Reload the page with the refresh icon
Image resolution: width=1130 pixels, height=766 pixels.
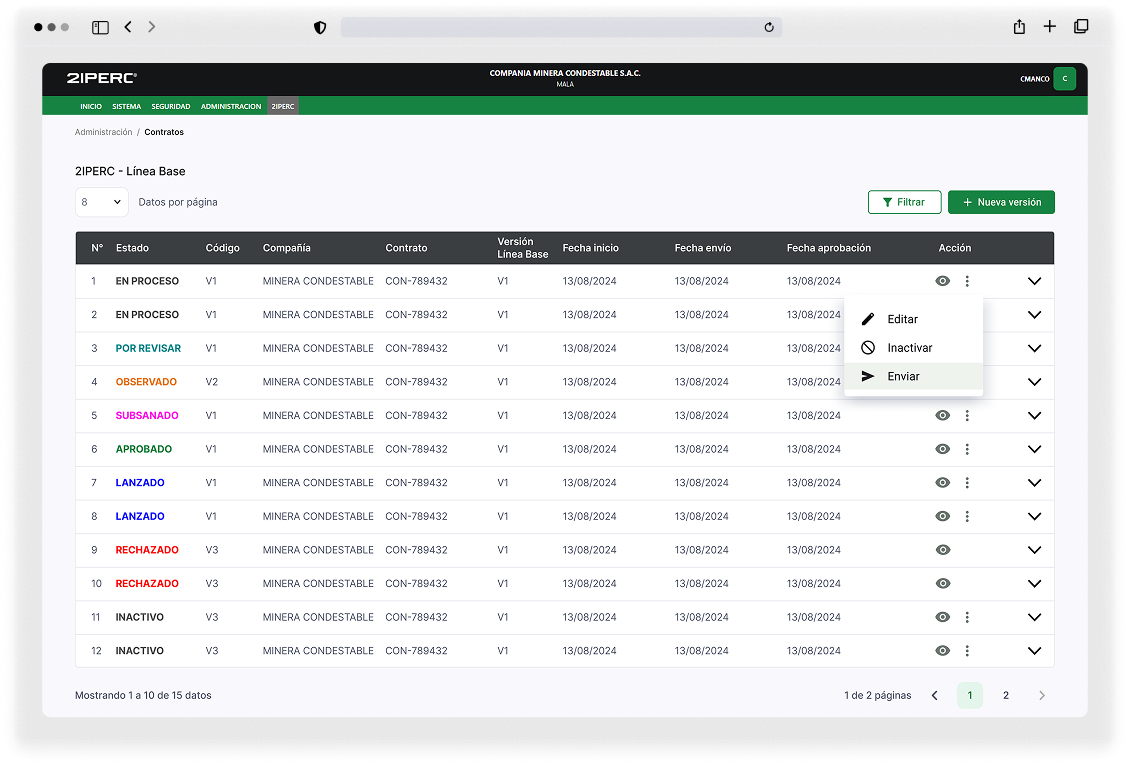pos(769,27)
